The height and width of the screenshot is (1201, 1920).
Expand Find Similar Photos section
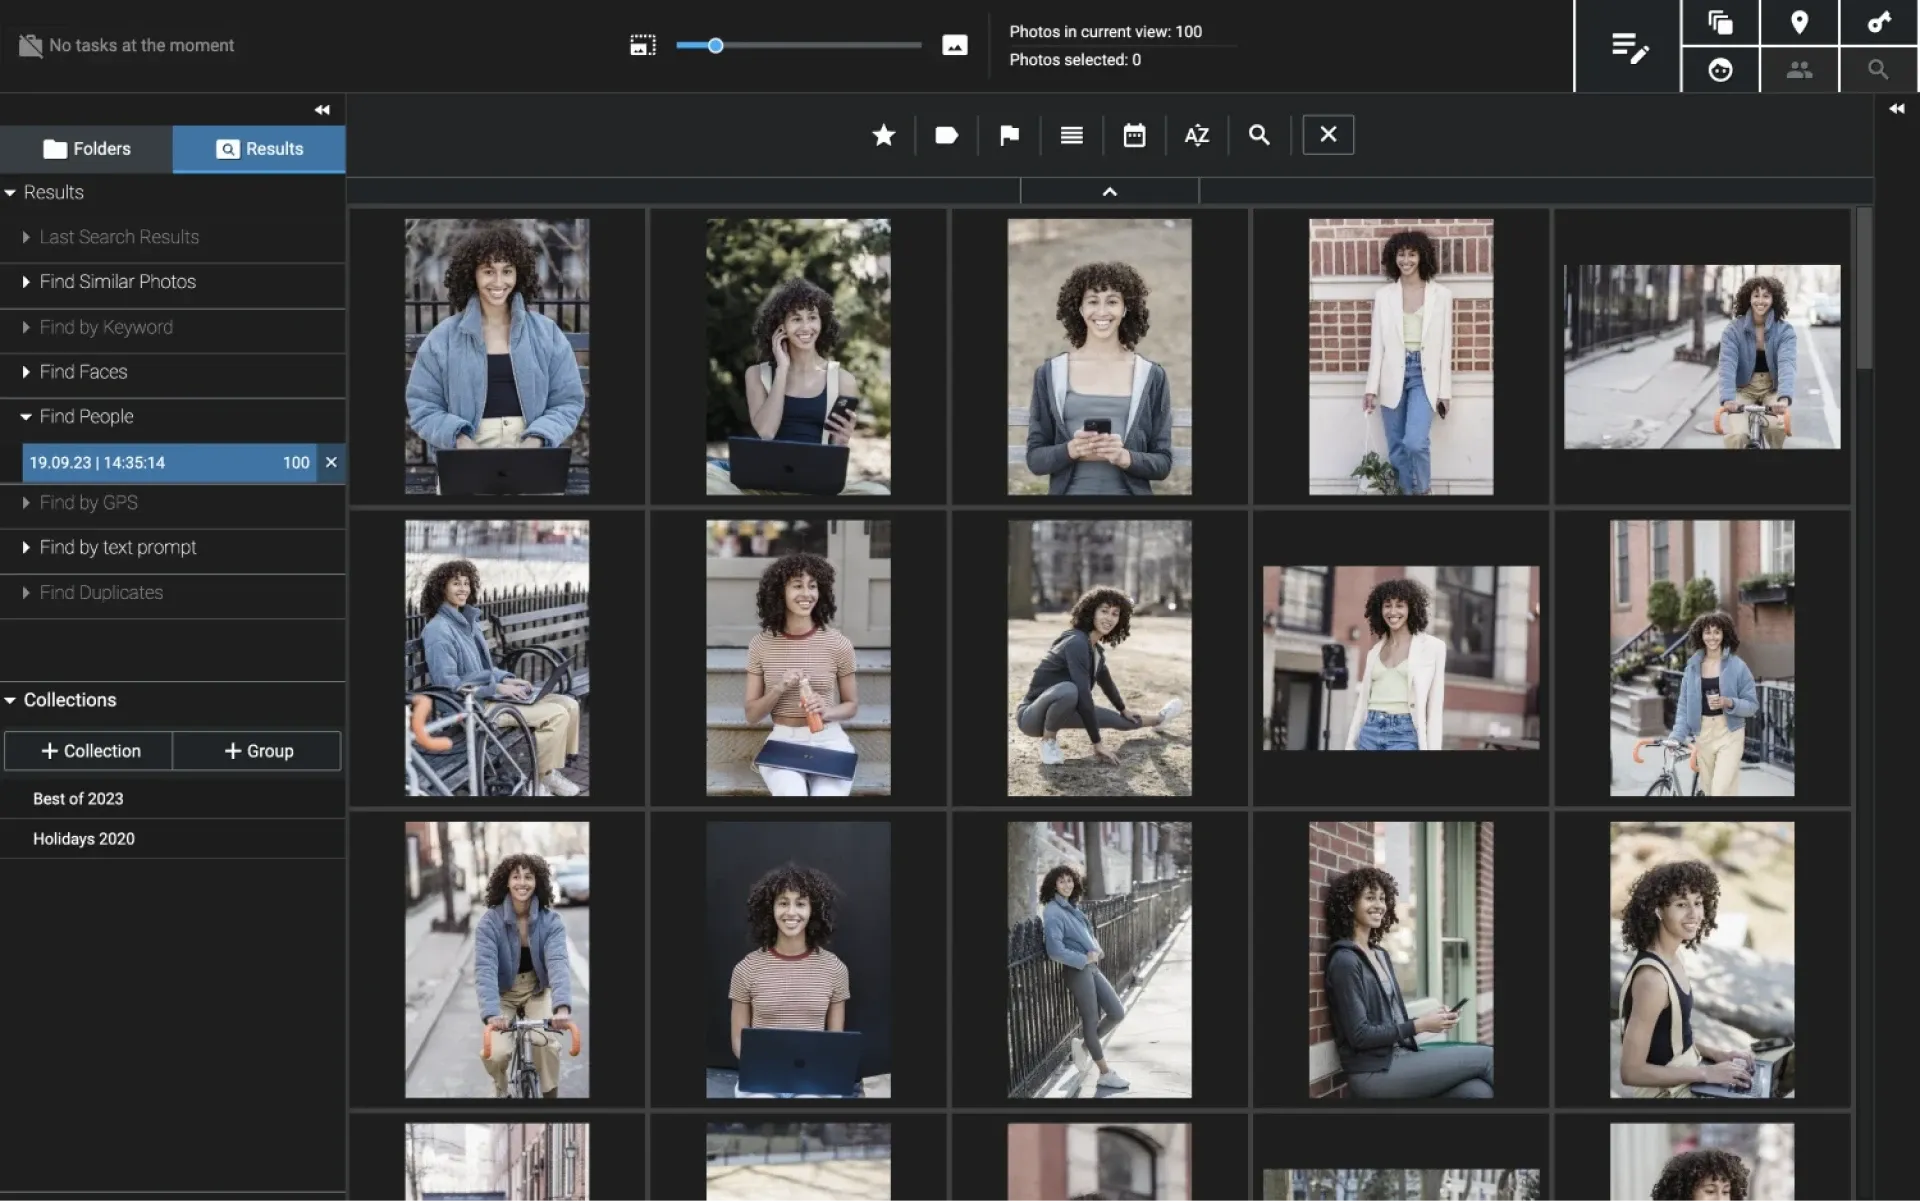coord(117,282)
